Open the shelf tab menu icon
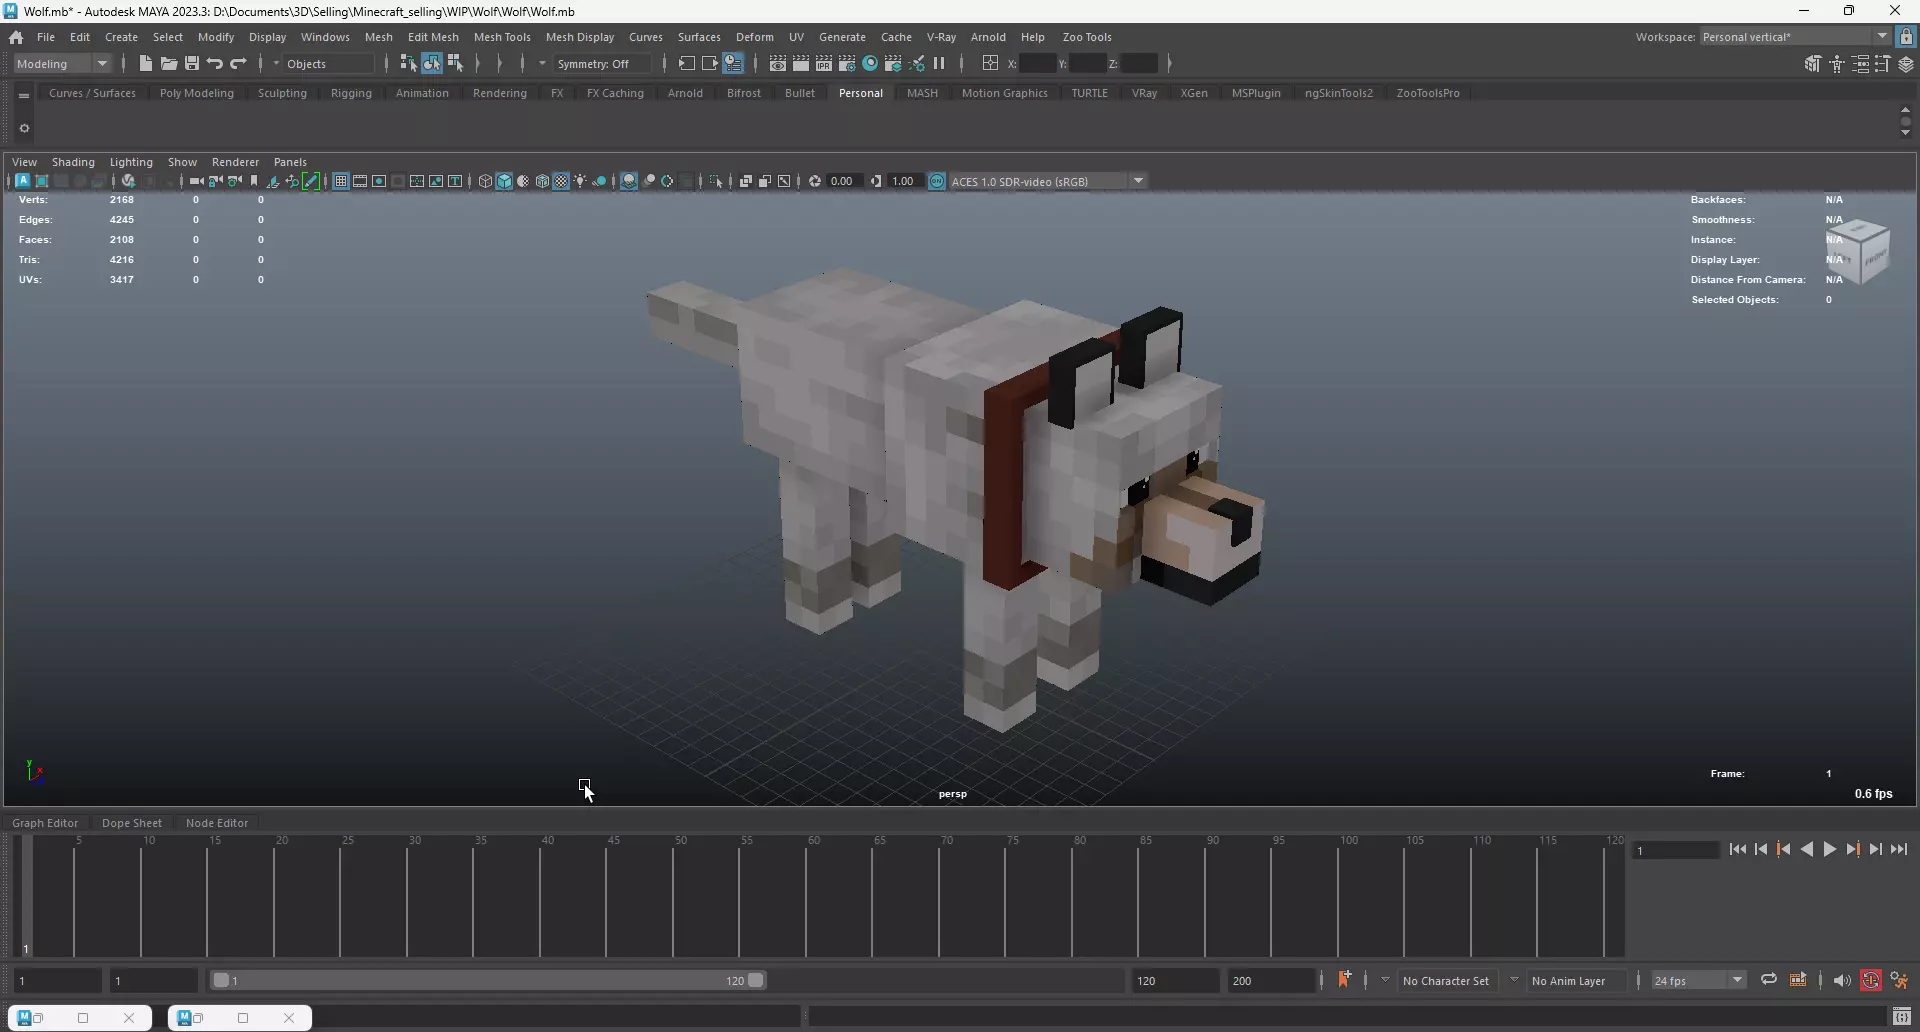1920x1032 pixels. pos(24,96)
